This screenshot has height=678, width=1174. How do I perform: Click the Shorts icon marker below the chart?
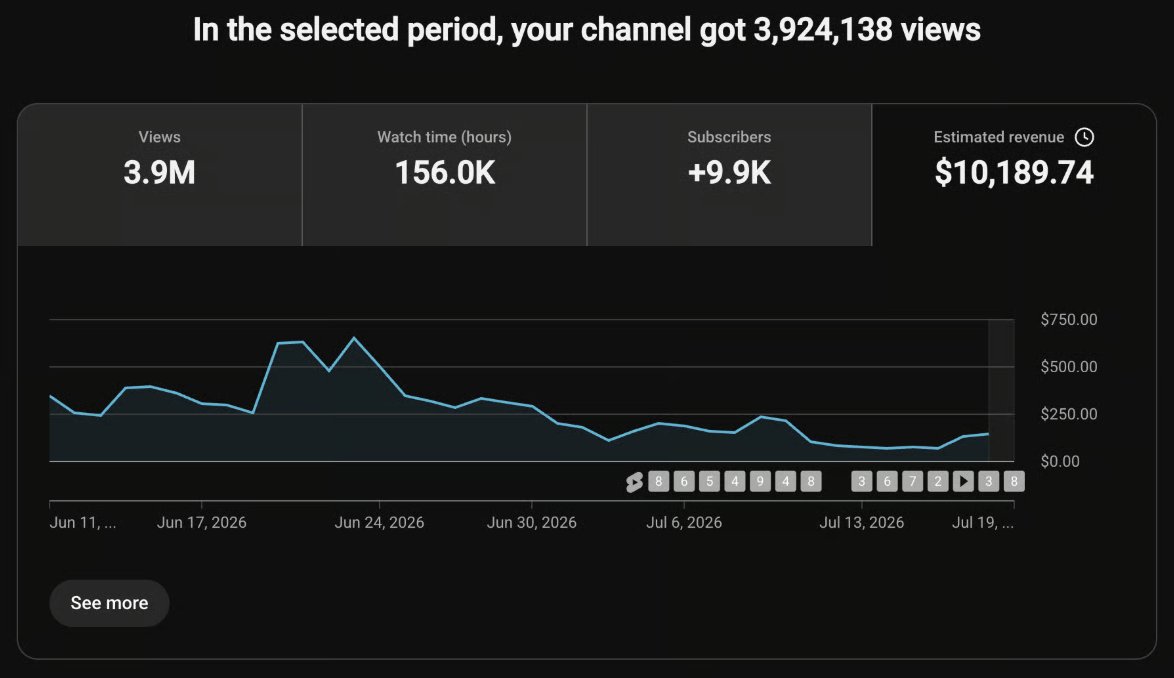point(634,482)
